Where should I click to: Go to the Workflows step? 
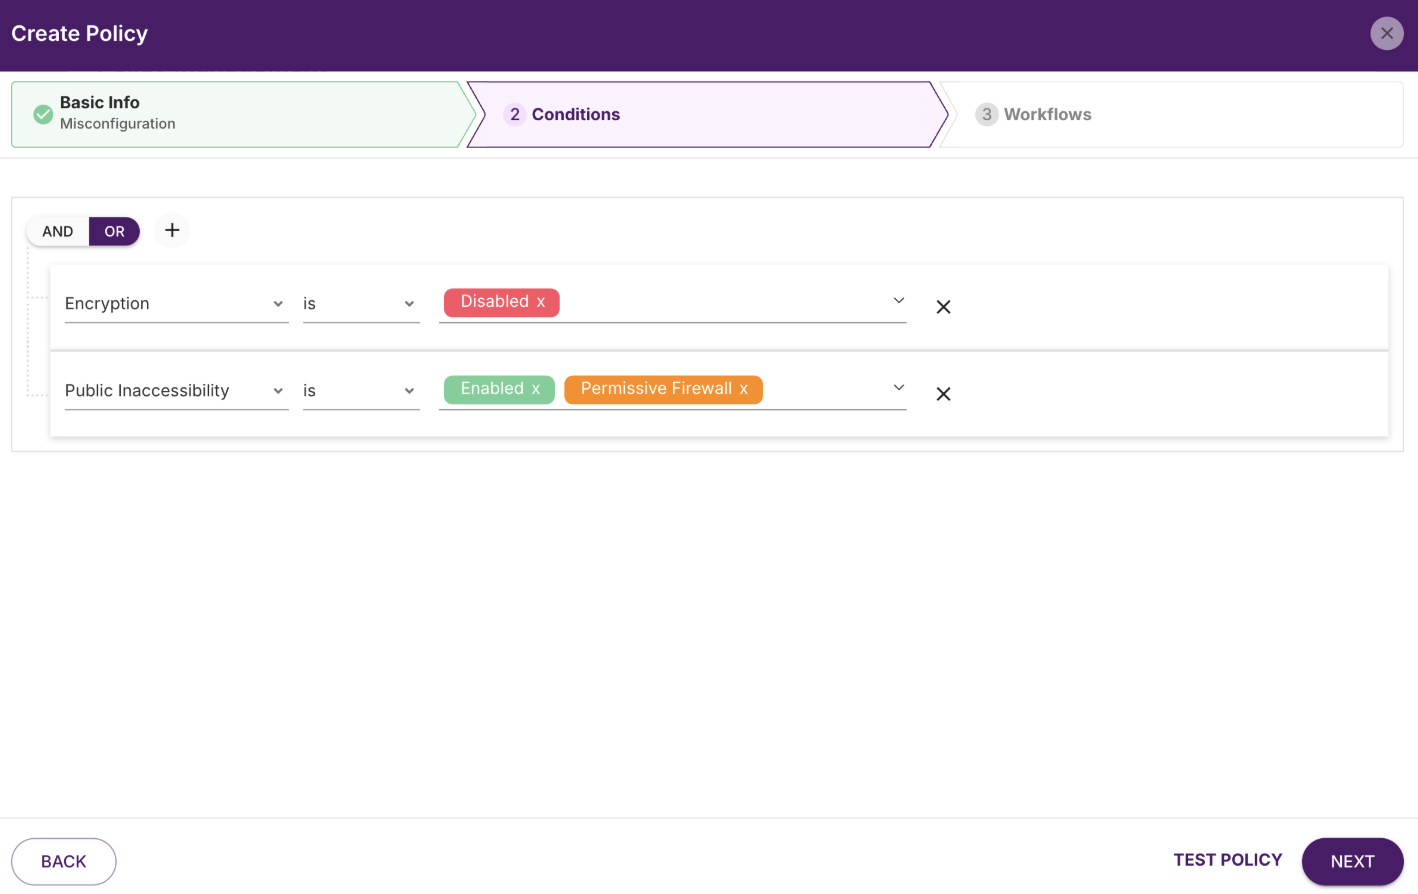point(1172,114)
